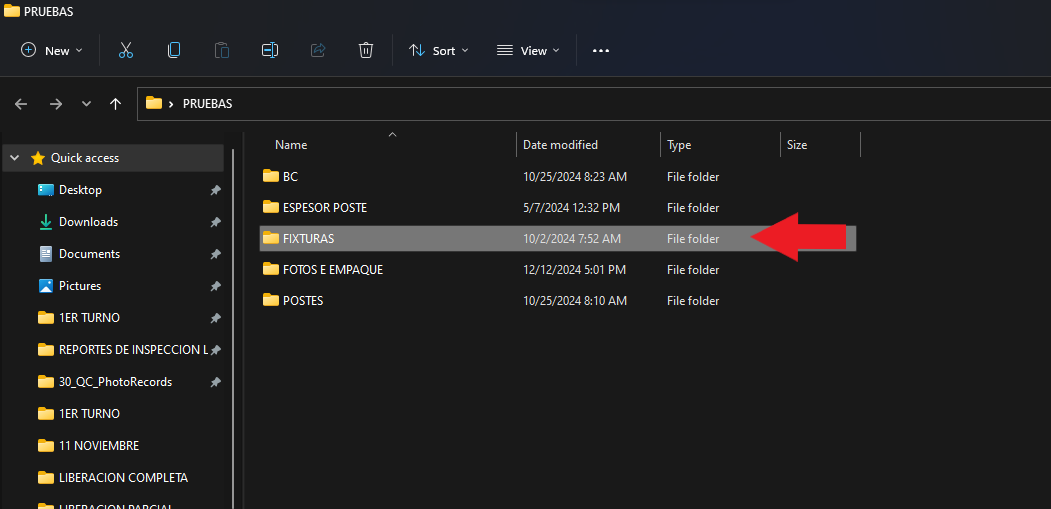Image resolution: width=1051 pixels, height=509 pixels.
Task: Select the POSTES folder
Action: pyautogui.click(x=558, y=300)
